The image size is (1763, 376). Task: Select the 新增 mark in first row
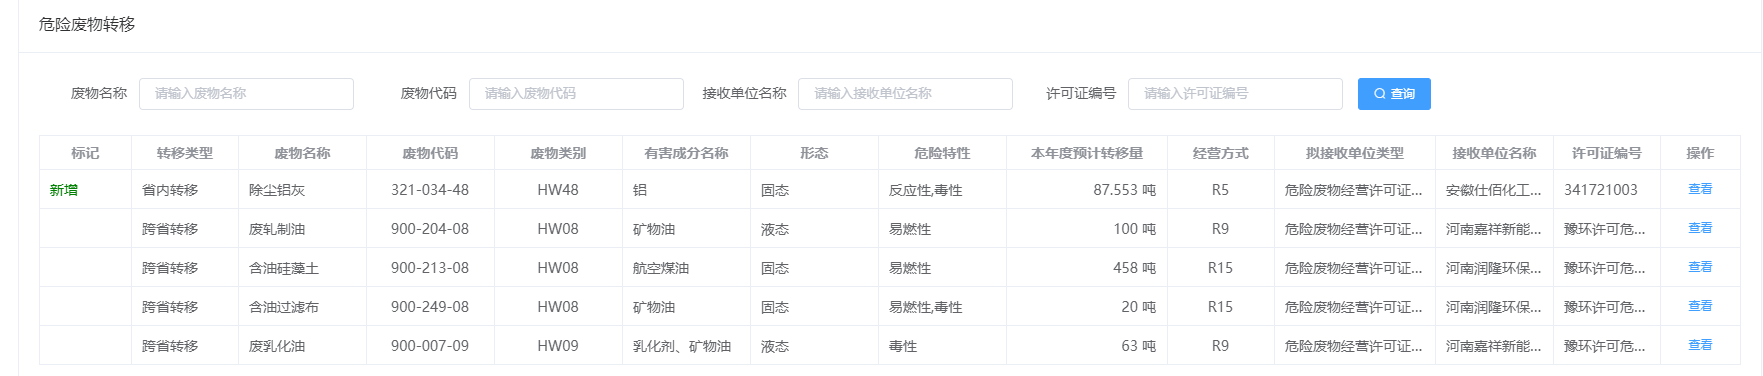[x=64, y=190]
